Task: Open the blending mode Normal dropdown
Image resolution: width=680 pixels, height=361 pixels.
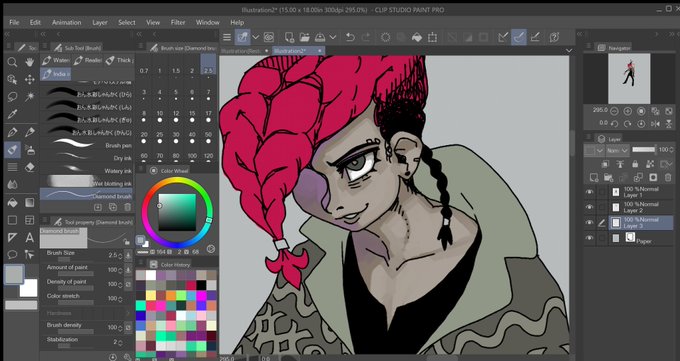Action: point(617,150)
